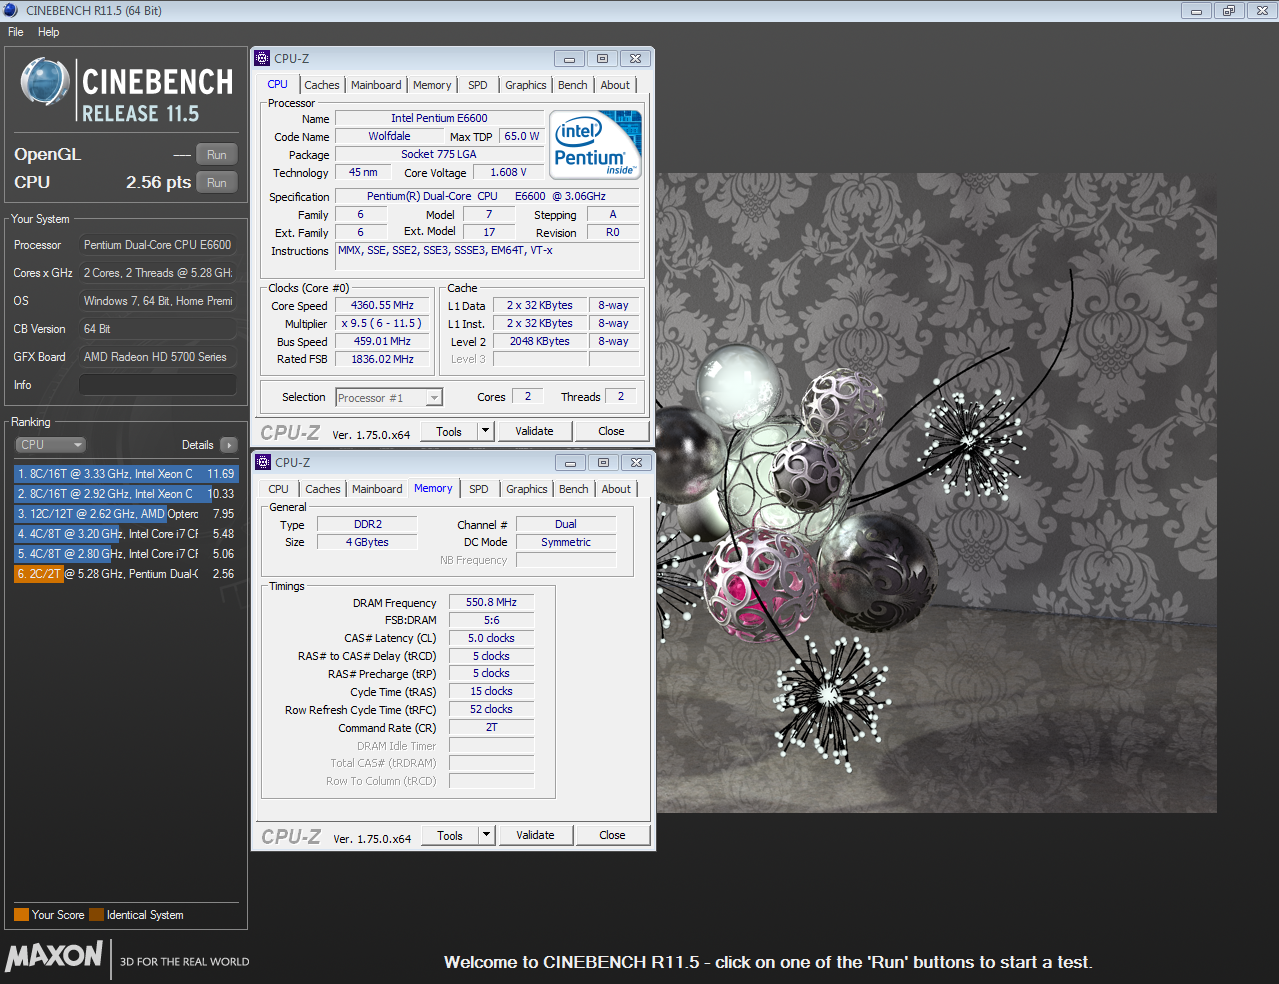This screenshot has height=984, width=1279.
Task: Switch to Caches tab in lower CPU-Z
Action: pos(323,489)
